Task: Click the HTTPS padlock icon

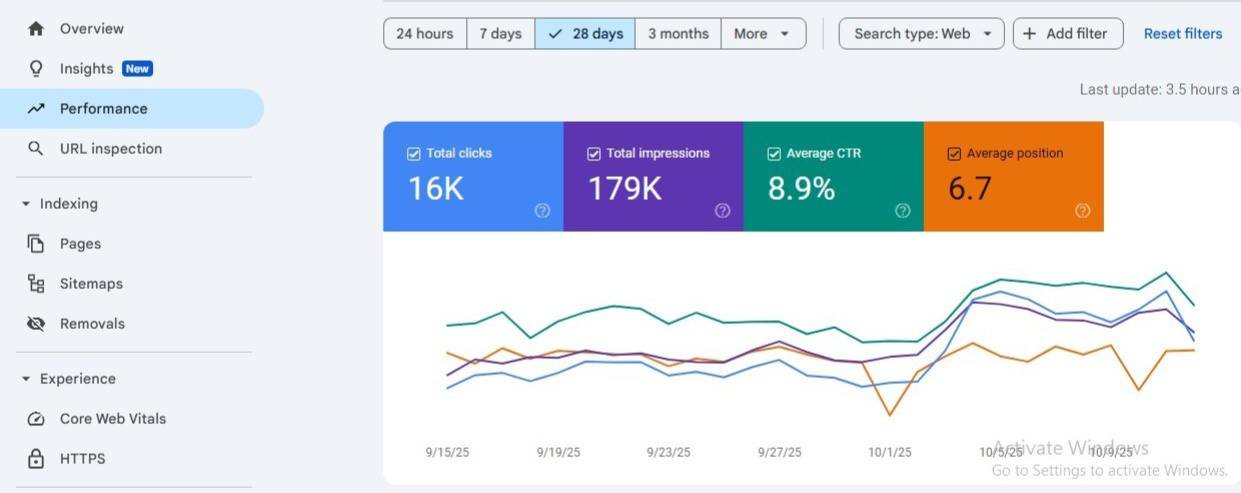Action: point(36,459)
